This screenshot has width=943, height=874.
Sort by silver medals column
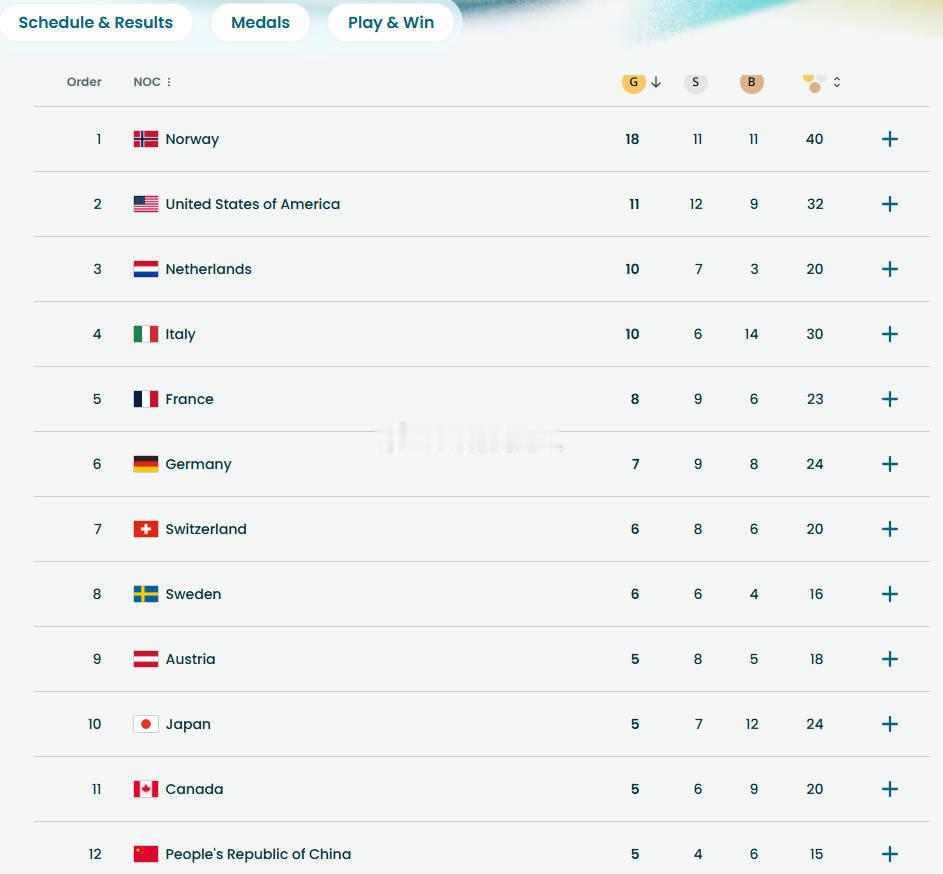[696, 82]
